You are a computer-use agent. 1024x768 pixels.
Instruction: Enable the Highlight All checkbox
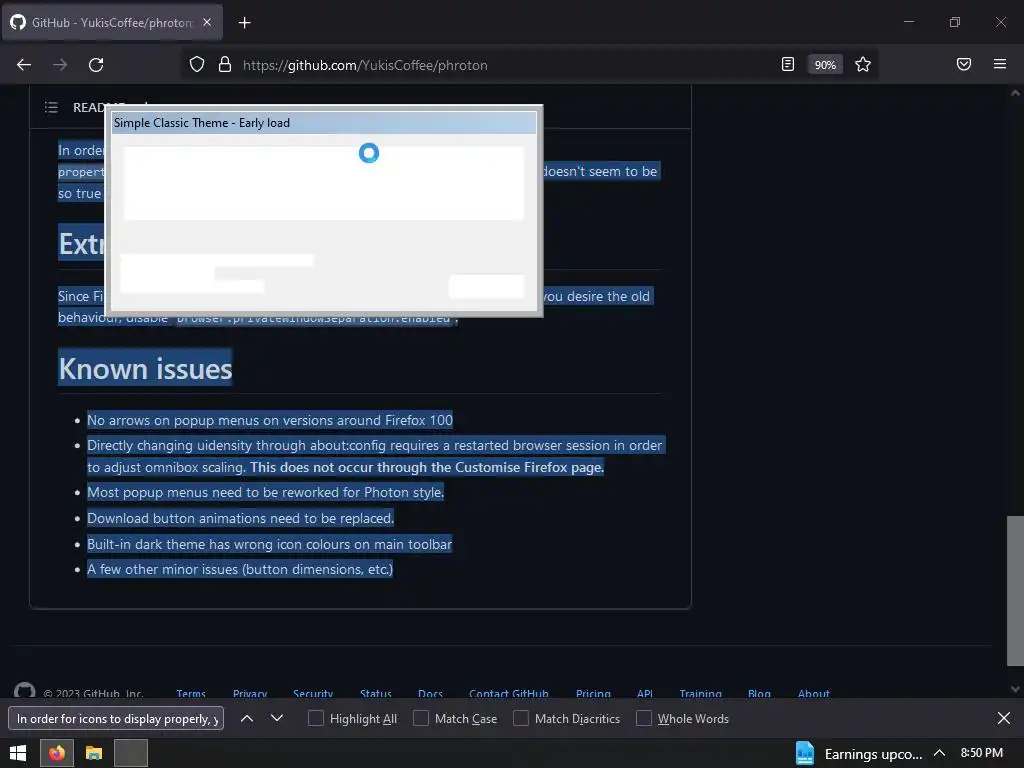[315, 718]
